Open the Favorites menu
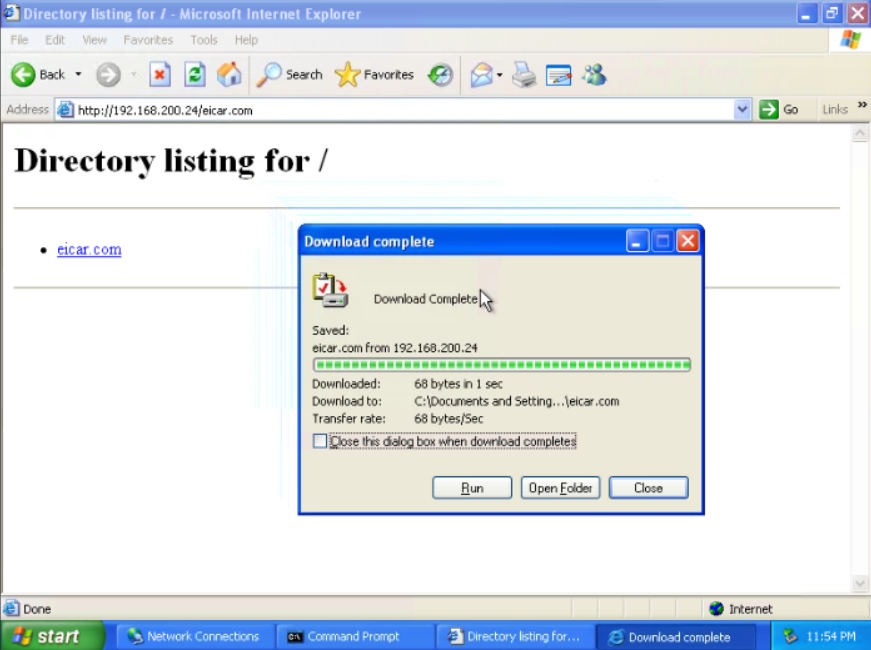Image resolution: width=871 pixels, height=650 pixels. tap(148, 40)
